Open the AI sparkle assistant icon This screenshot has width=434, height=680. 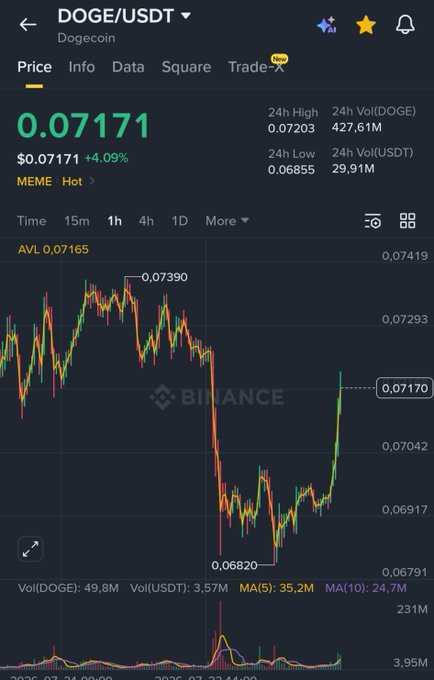pyautogui.click(x=326, y=25)
